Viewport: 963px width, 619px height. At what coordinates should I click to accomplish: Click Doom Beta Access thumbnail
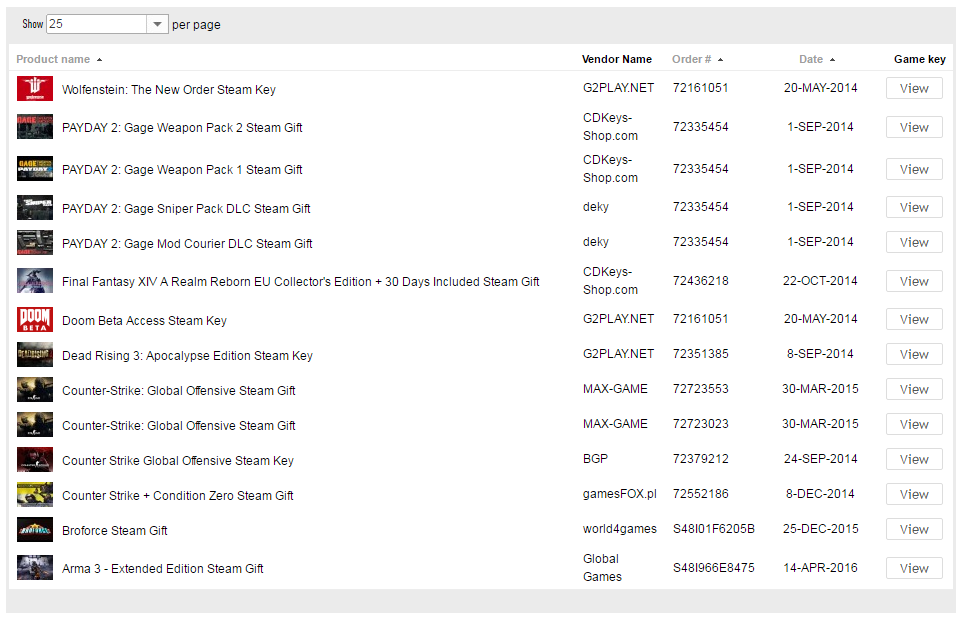34,319
